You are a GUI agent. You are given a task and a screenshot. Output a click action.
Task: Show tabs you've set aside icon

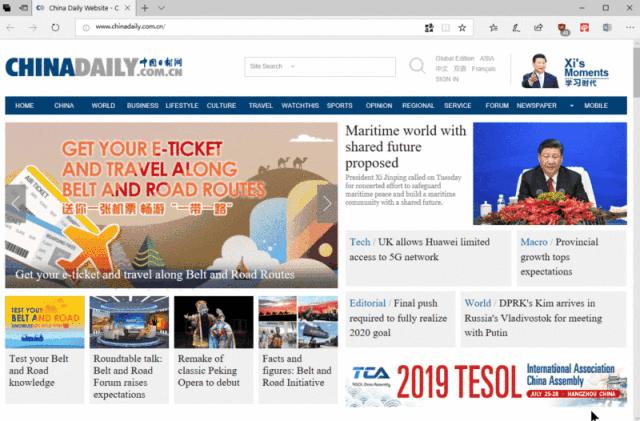(7, 8)
